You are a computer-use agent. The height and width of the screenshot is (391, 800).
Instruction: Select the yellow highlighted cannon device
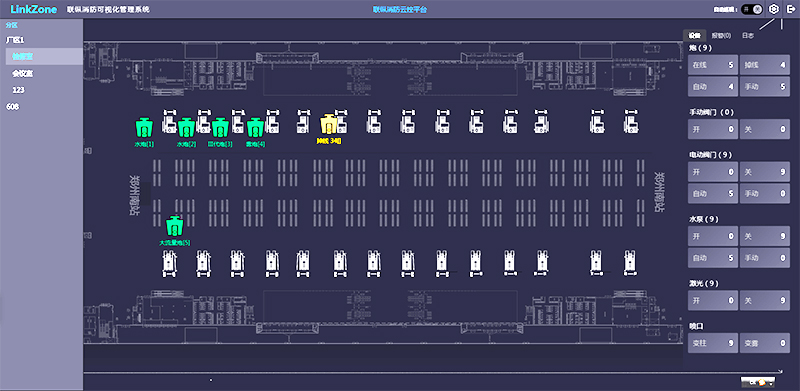328,125
